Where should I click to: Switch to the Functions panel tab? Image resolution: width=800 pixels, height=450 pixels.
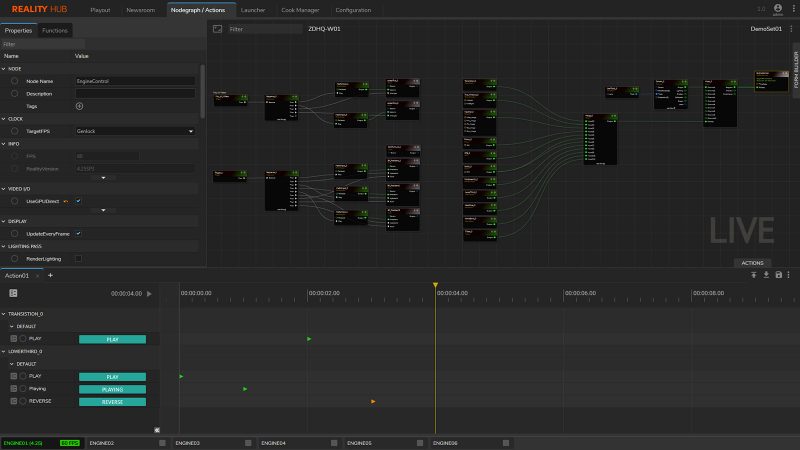pyautogui.click(x=55, y=31)
